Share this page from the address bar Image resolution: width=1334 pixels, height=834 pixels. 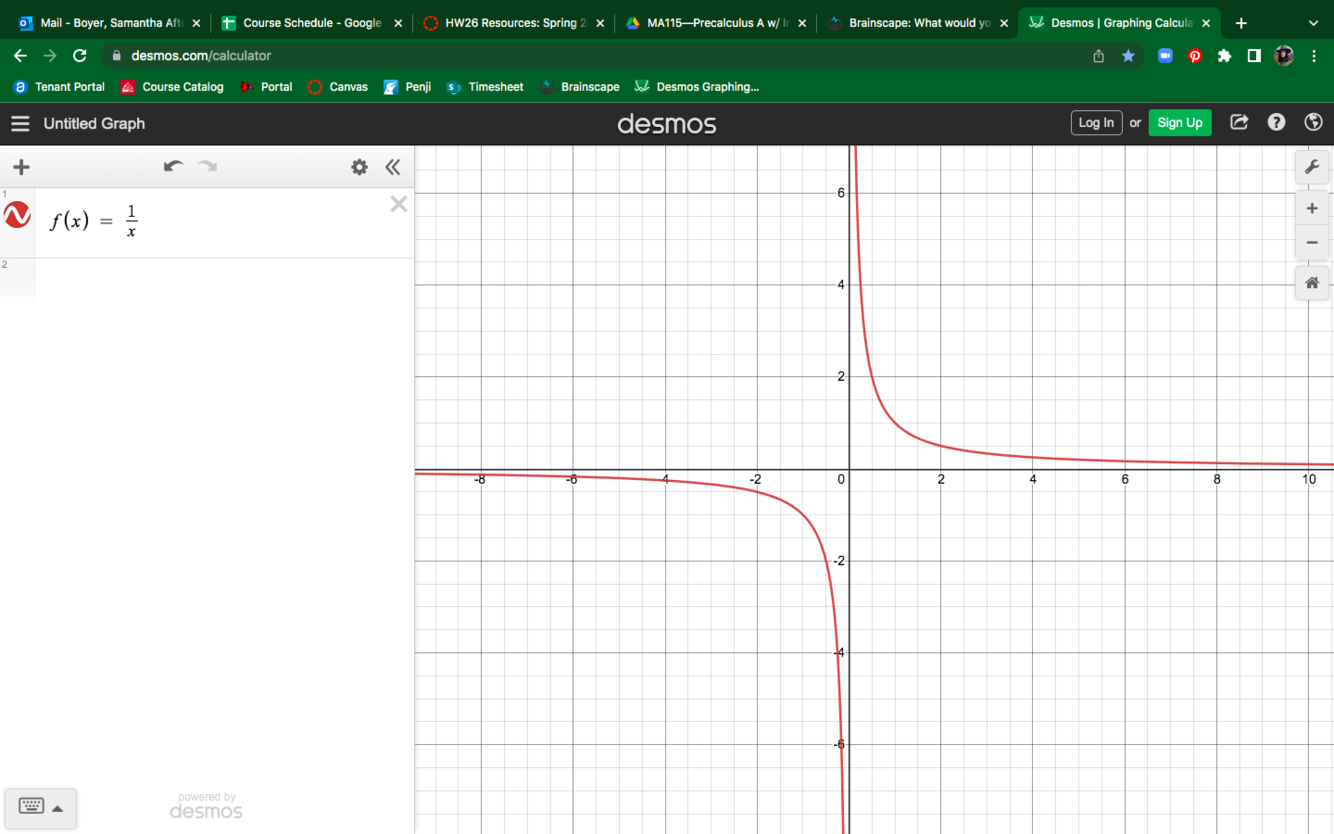(x=1098, y=56)
